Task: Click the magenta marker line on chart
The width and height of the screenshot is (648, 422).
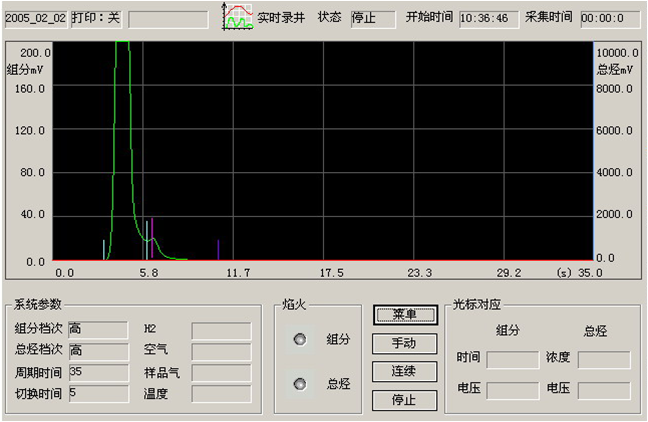Action: click(152, 238)
